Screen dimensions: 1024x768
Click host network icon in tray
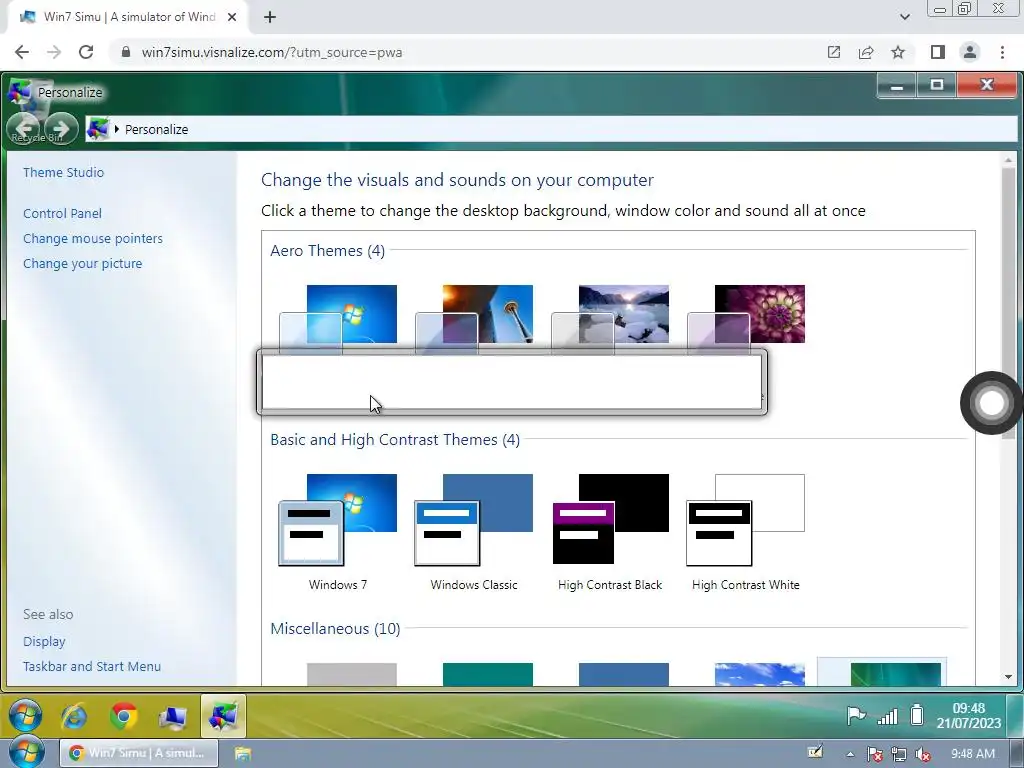(x=899, y=755)
